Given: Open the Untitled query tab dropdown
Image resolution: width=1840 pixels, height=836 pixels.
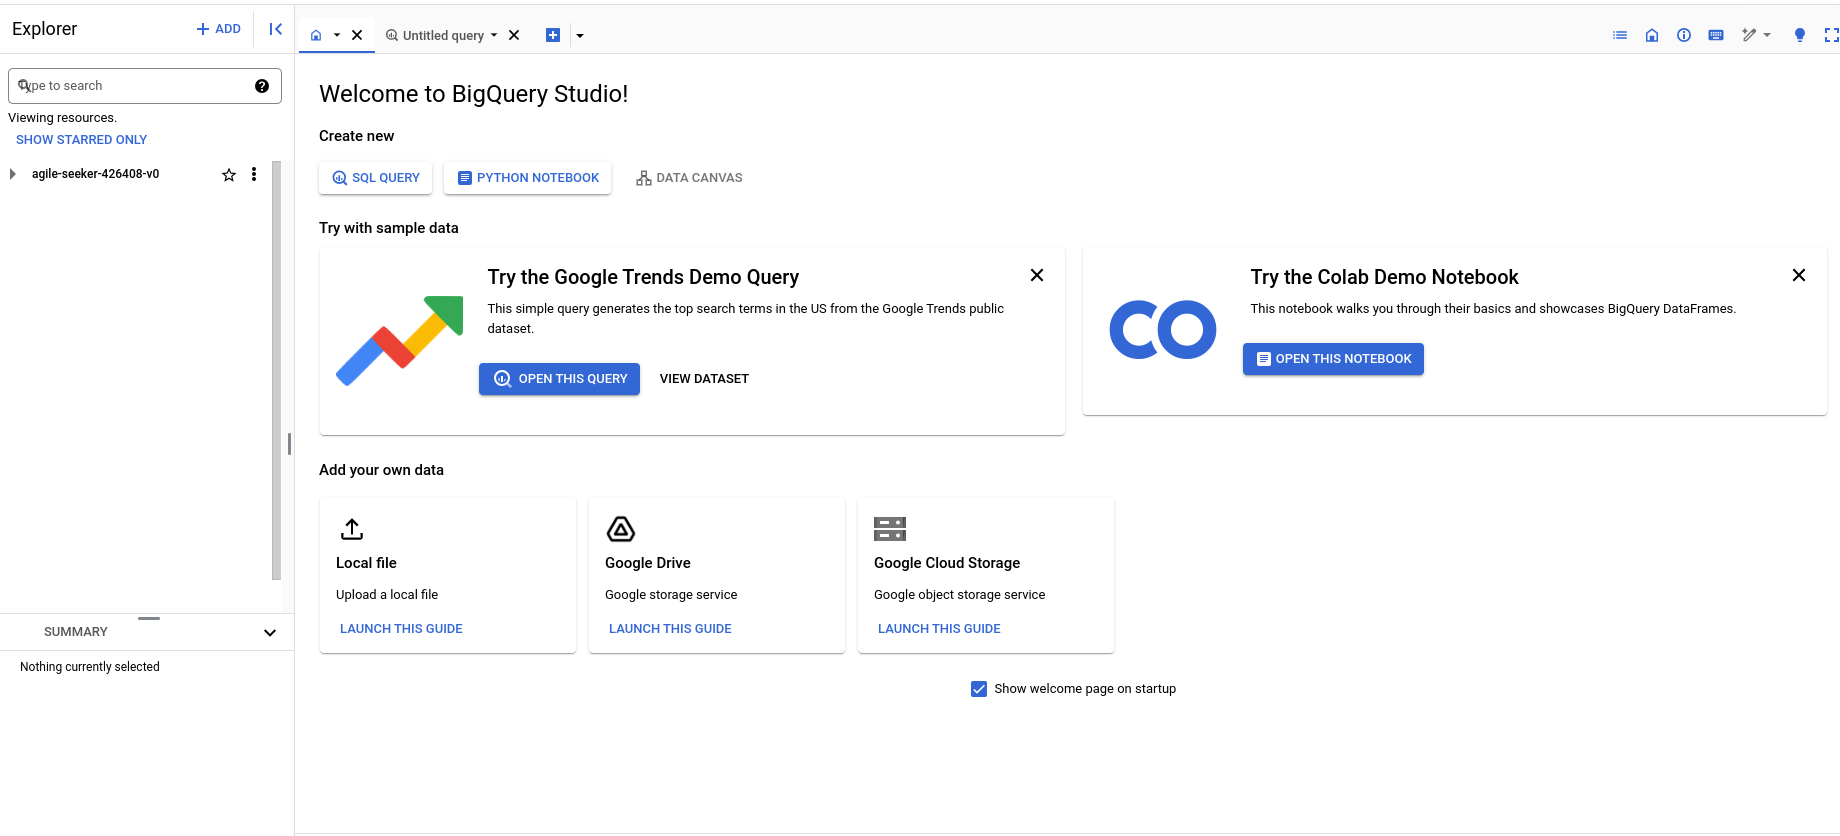Looking at the screenshot, I should pyautogui.click(x=494, y=35).
